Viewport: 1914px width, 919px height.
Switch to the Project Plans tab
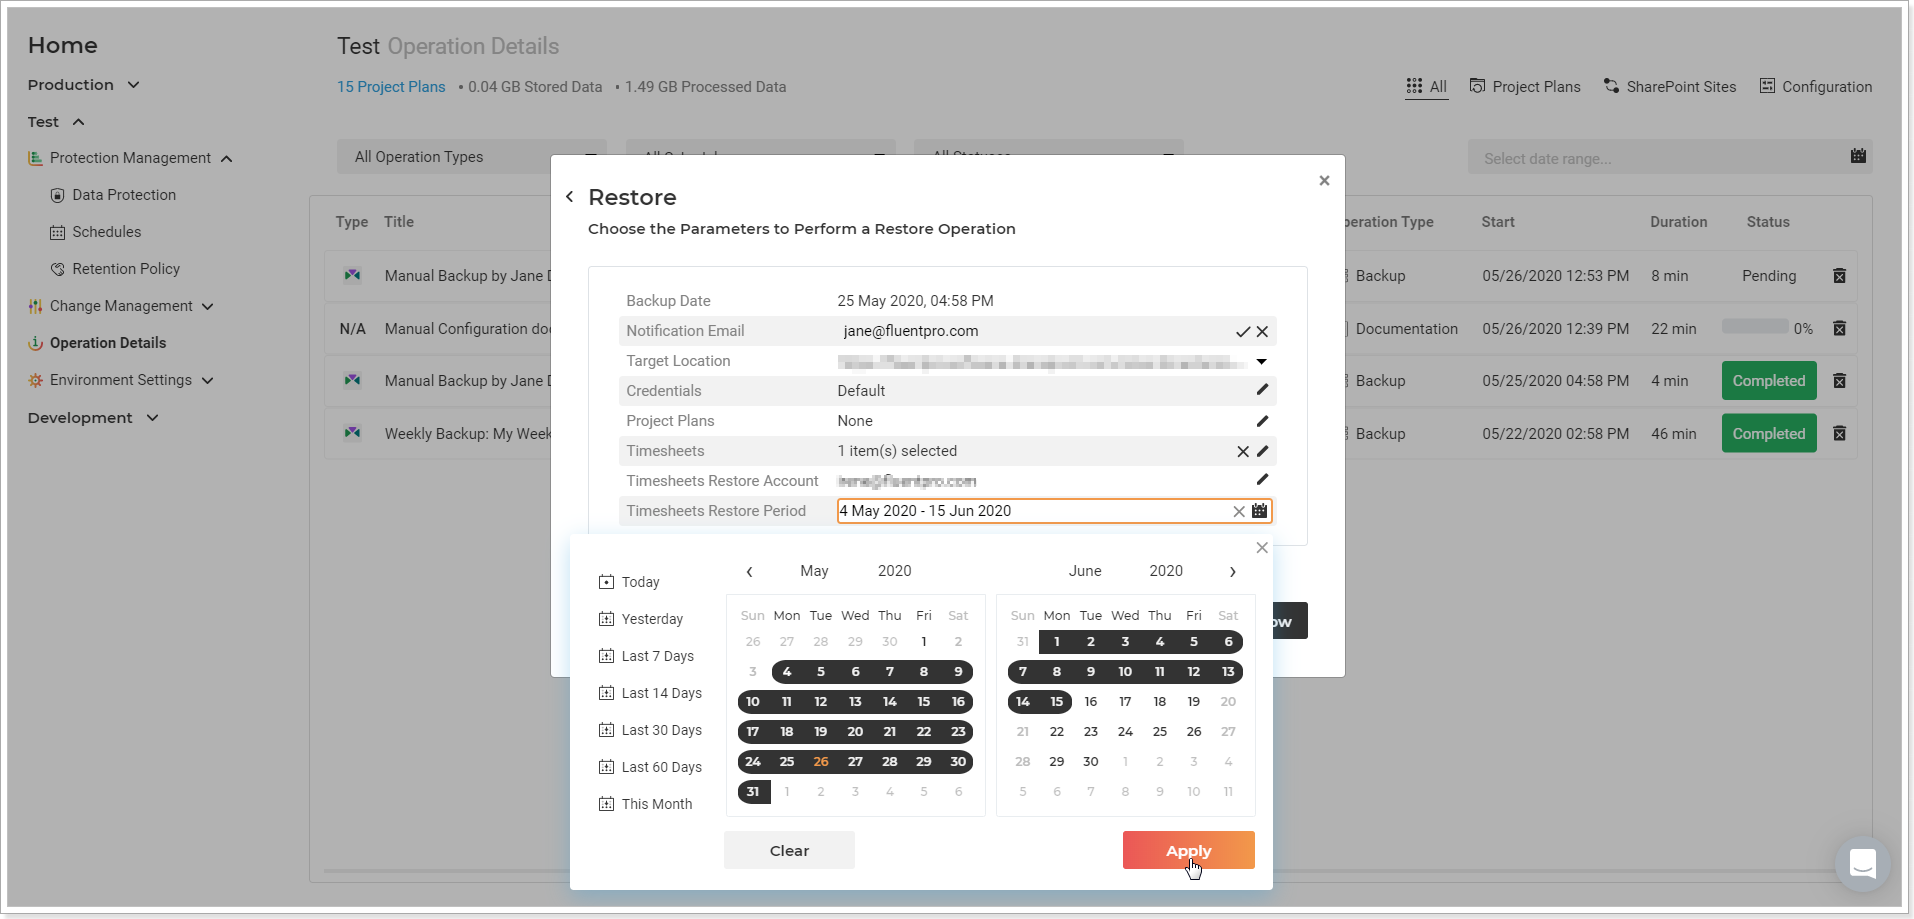(x=1525, y=86)
